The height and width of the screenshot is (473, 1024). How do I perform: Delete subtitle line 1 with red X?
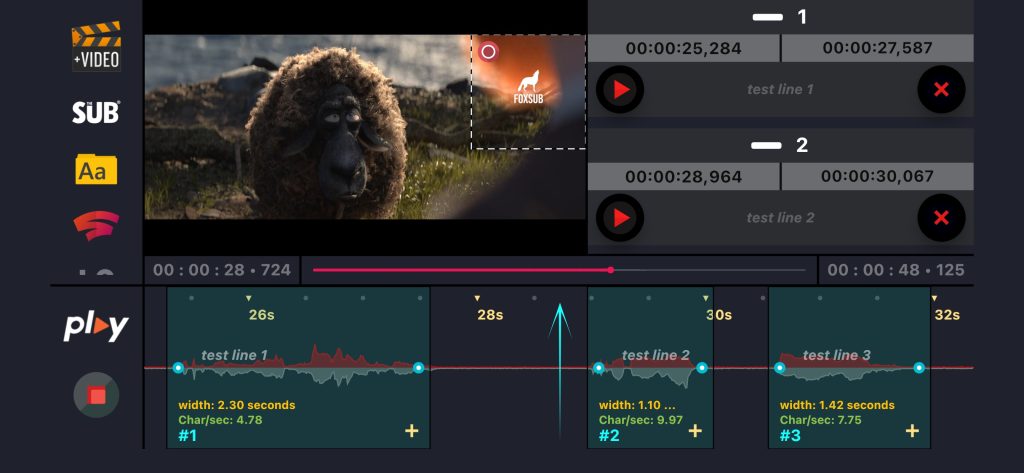(x=941, y=90)
